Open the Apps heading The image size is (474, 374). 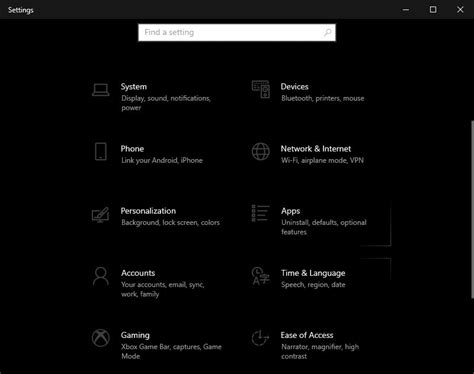pyautogui.click(x=290, y=211)
